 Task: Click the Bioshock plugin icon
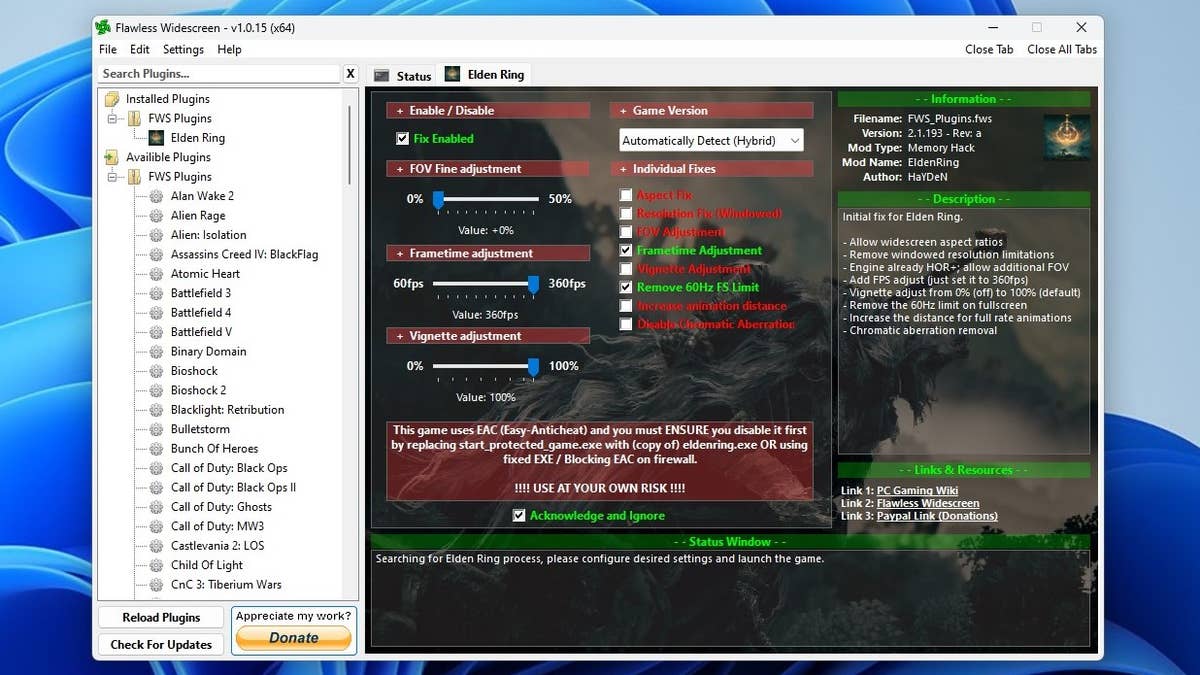(158, 370)
